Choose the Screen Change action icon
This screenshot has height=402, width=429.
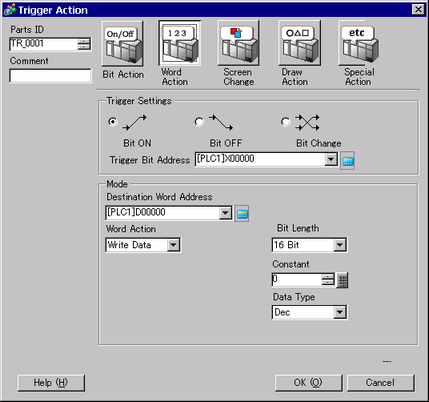(x=238, y=43)
